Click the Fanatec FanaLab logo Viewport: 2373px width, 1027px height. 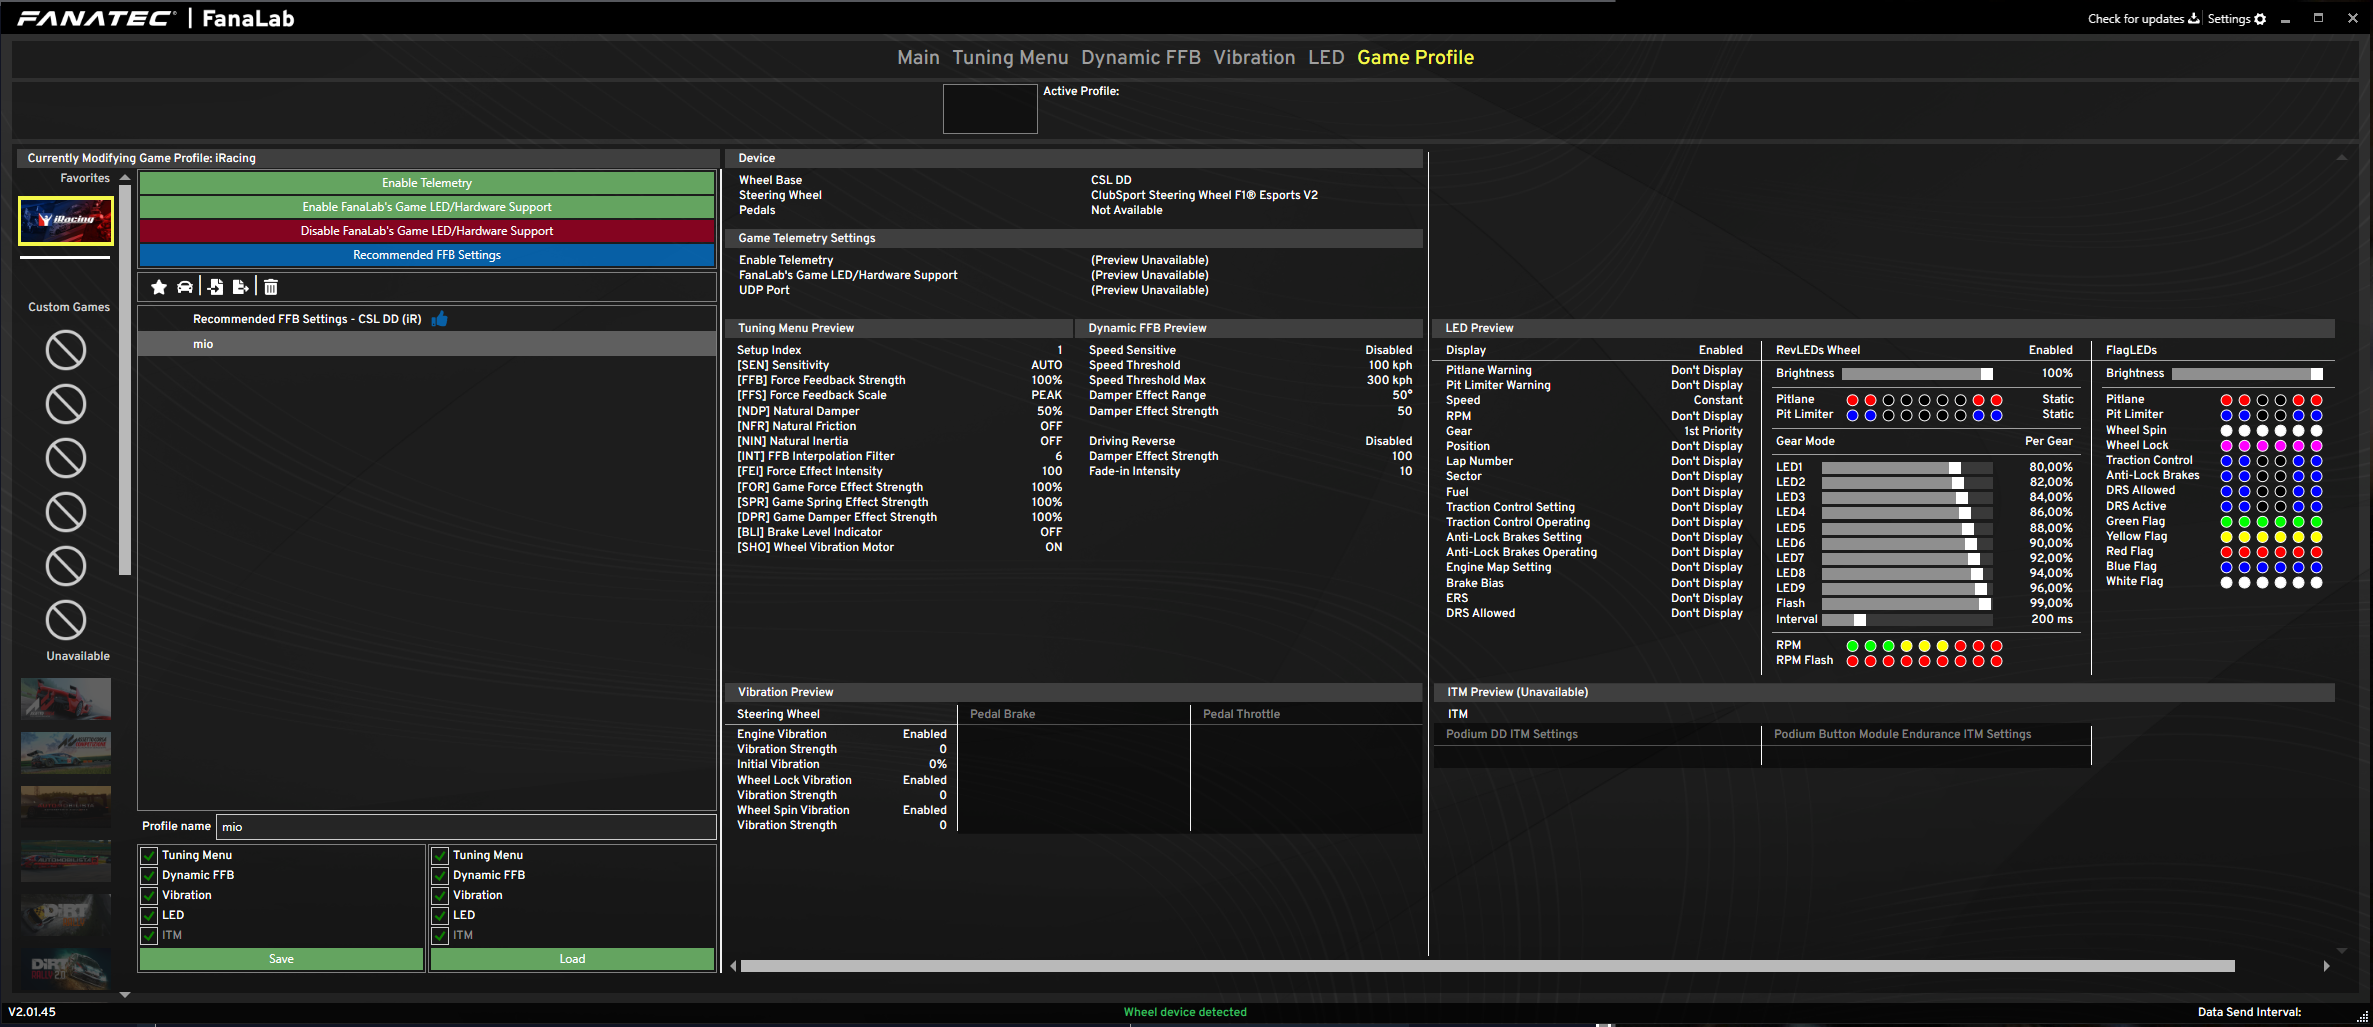pos(156,19)
